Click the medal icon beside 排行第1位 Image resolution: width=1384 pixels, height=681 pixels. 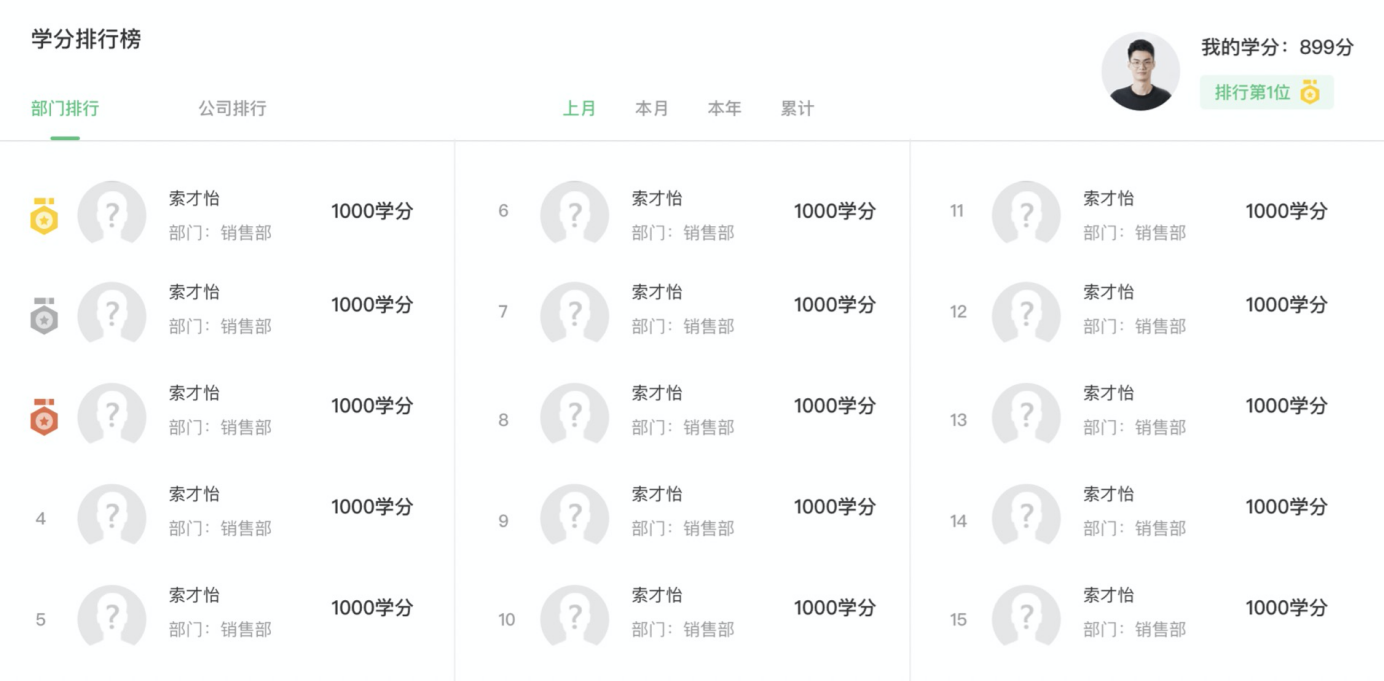click(x=1310, y=92)
